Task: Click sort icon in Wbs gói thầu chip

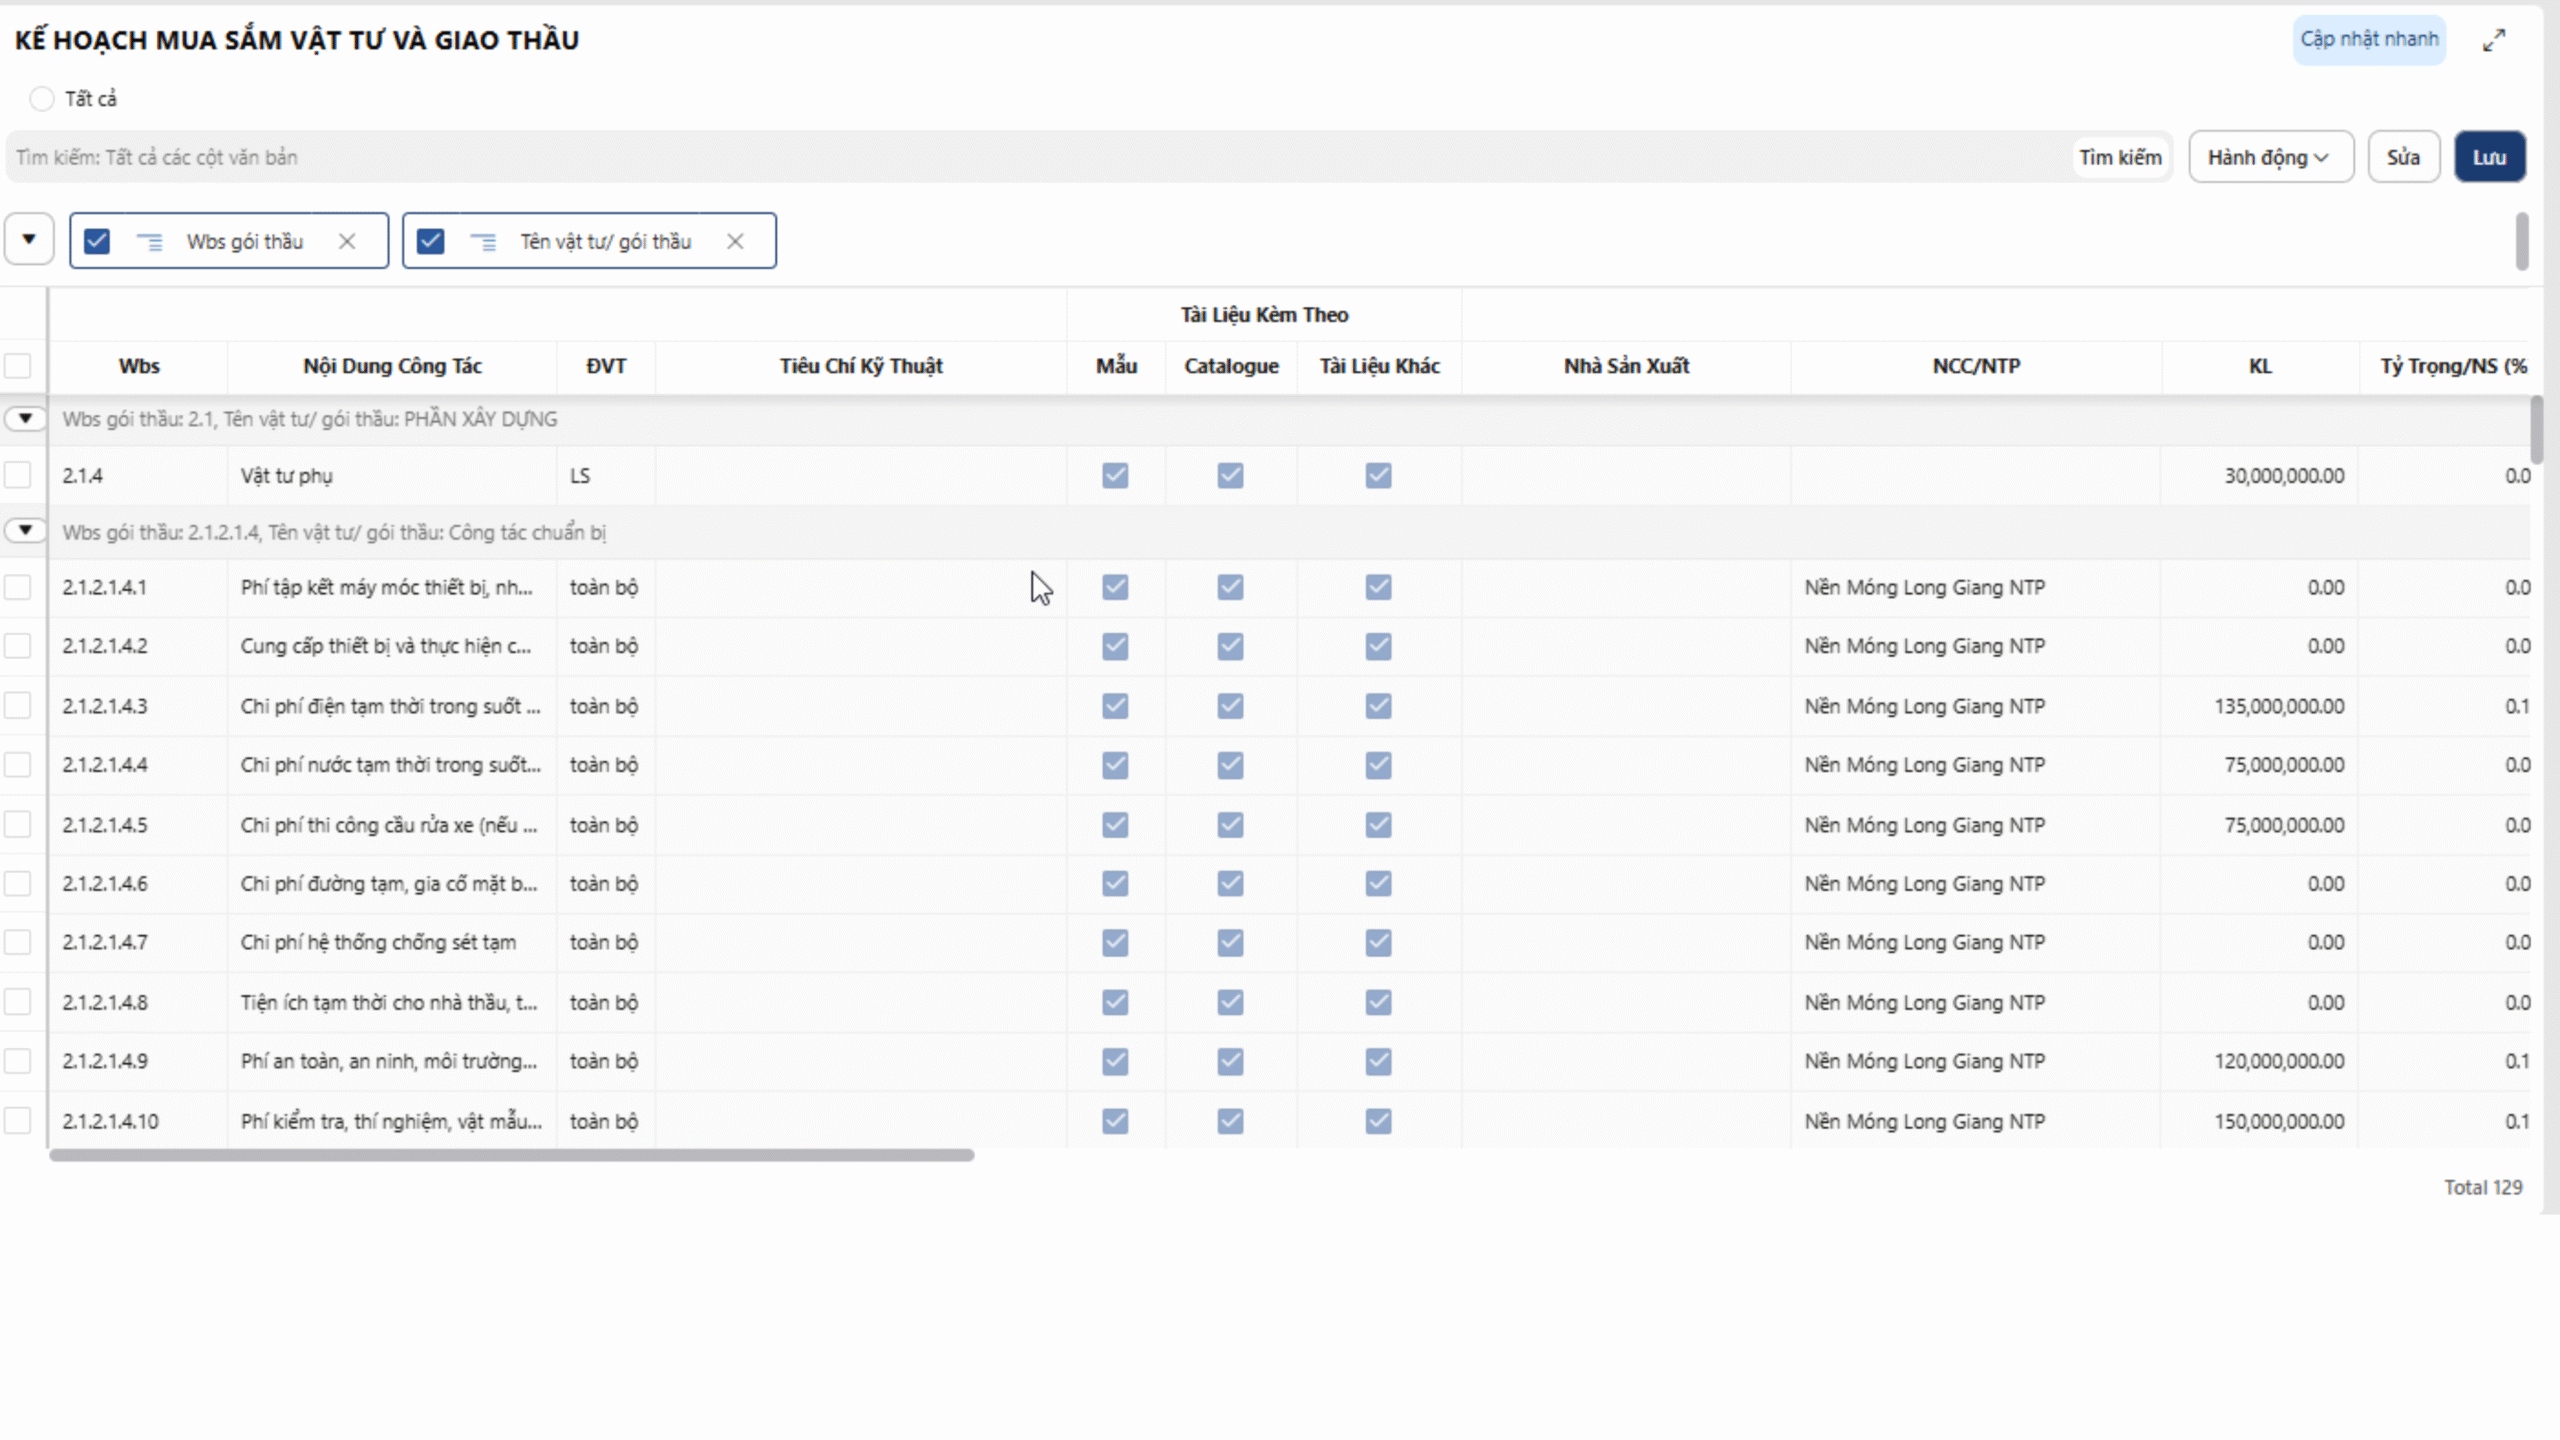Action: pos(150,241)
